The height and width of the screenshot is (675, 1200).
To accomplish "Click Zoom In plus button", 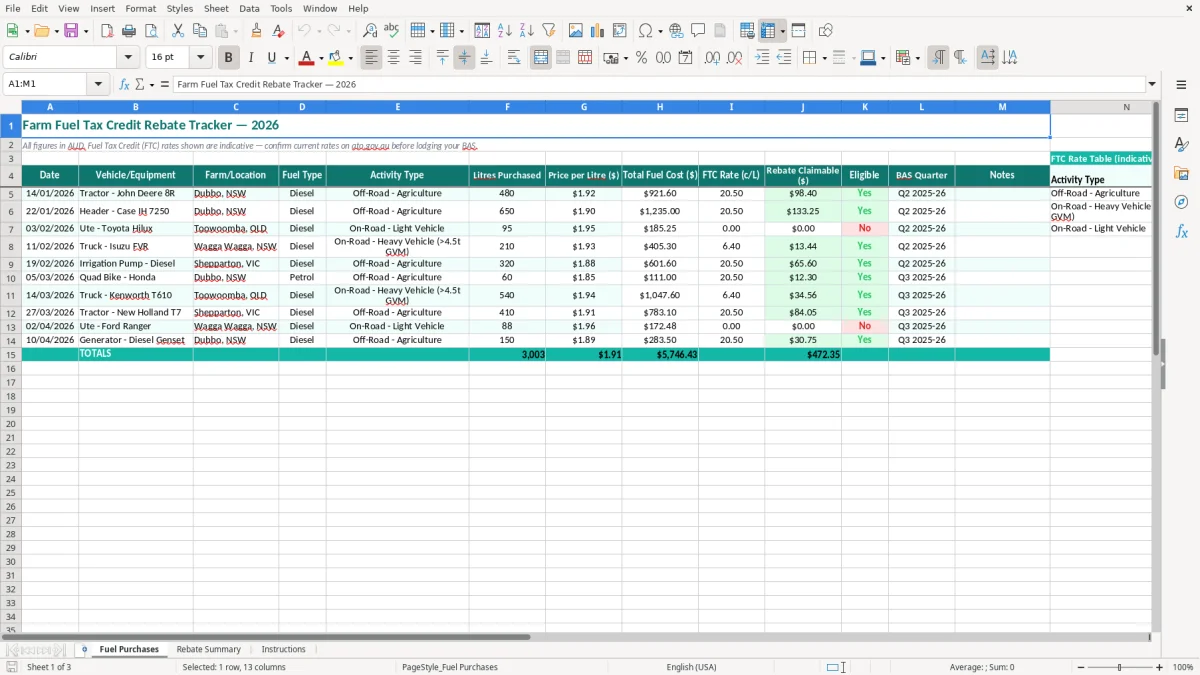I will click(x=1160, y=667).
